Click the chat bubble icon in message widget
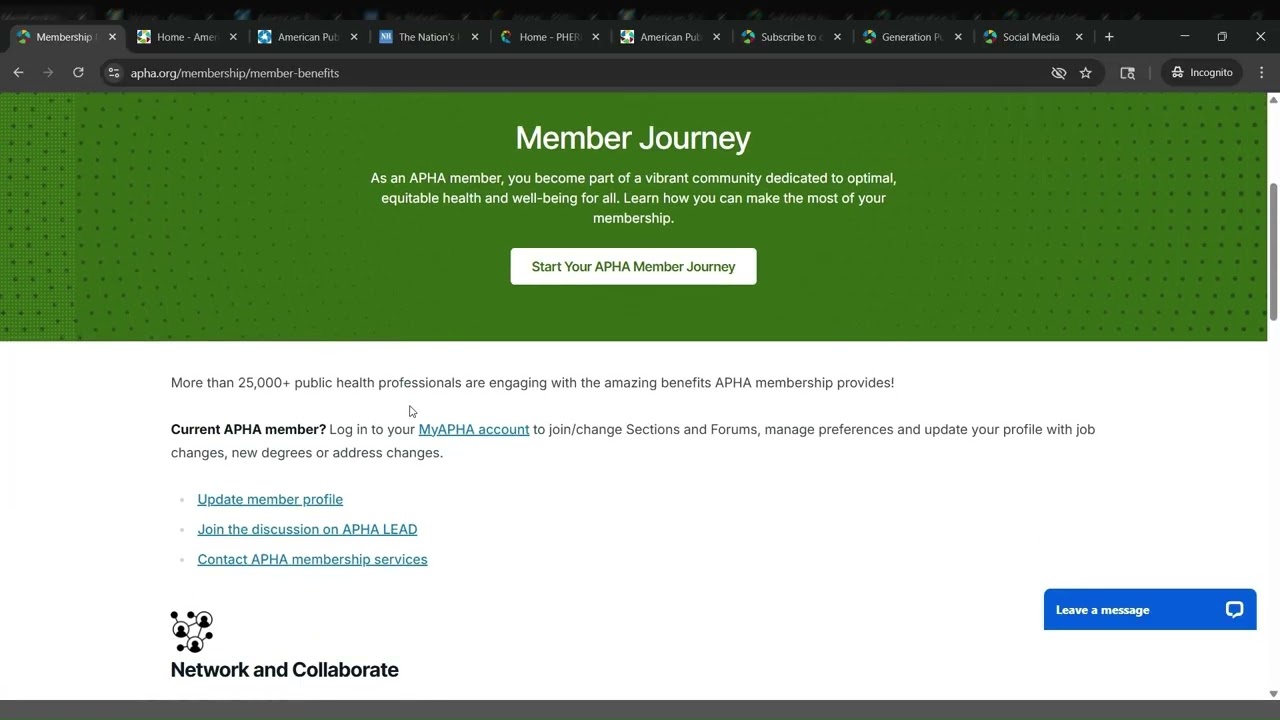Viewport: 1280px width, 720px height. coord(1235,610)
